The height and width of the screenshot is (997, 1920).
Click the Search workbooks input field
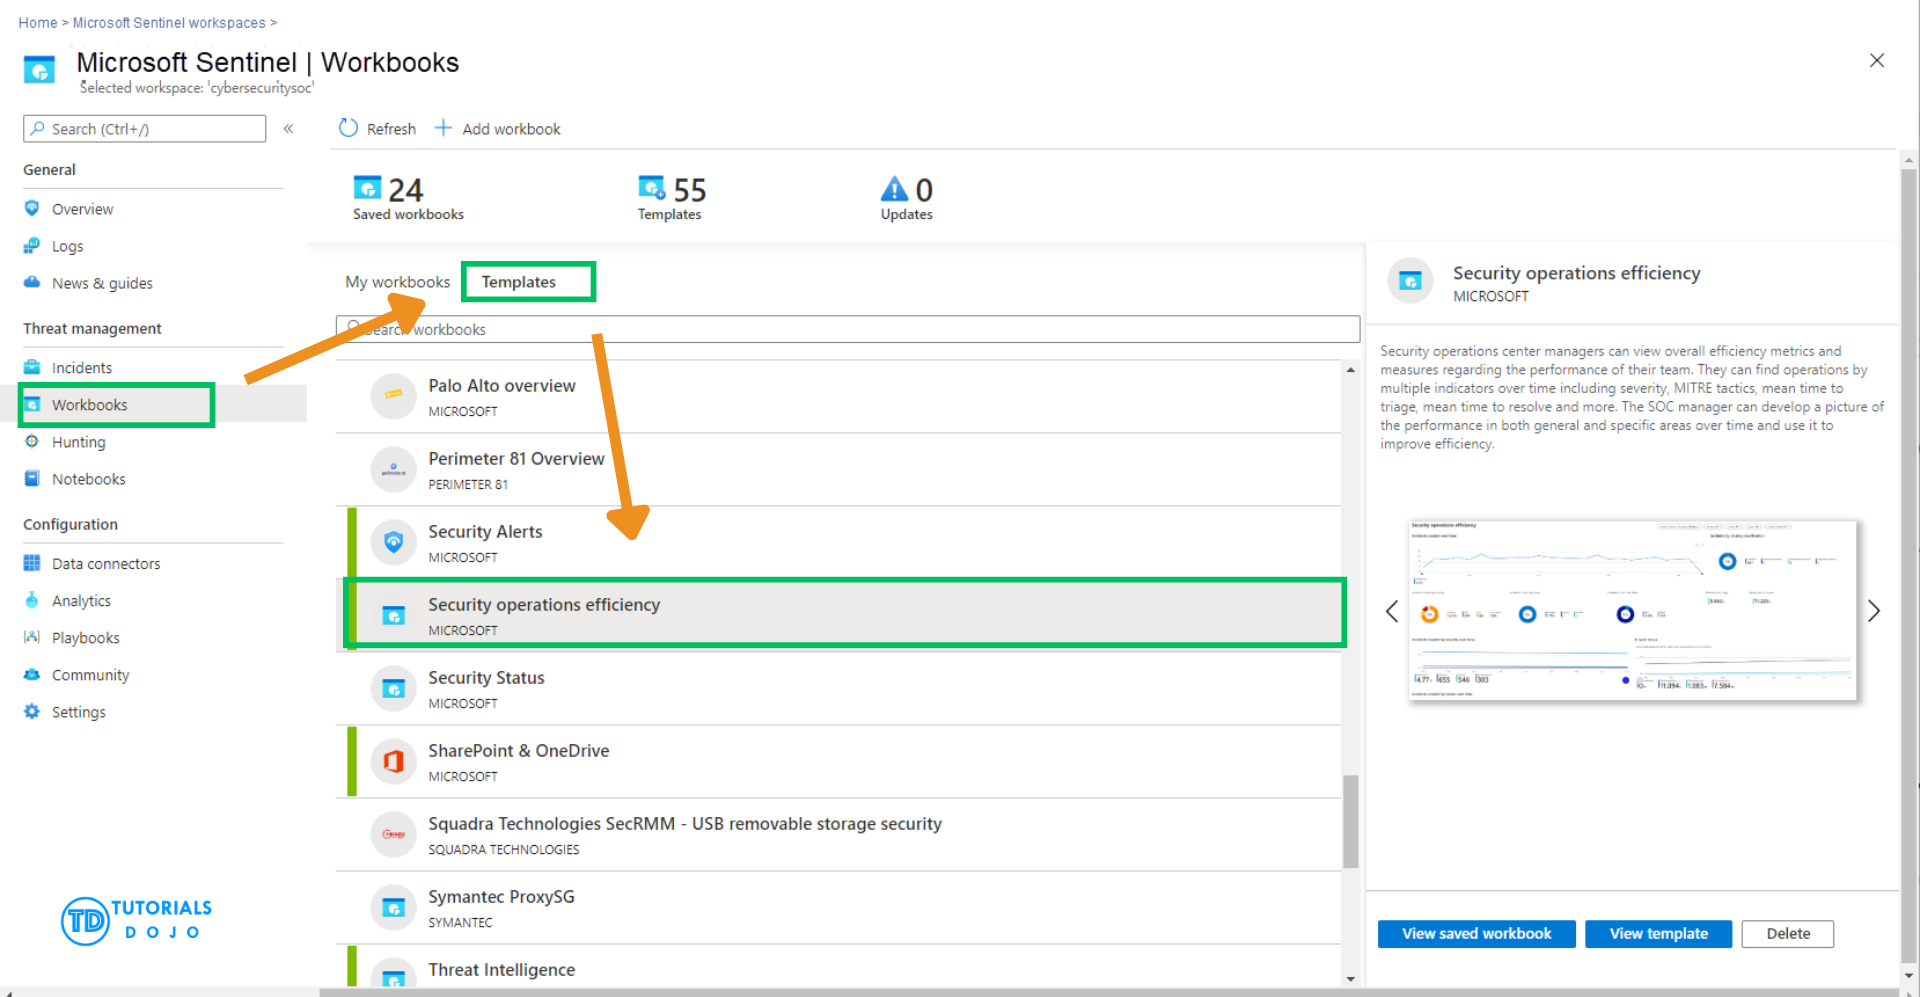tap(848, 329)
